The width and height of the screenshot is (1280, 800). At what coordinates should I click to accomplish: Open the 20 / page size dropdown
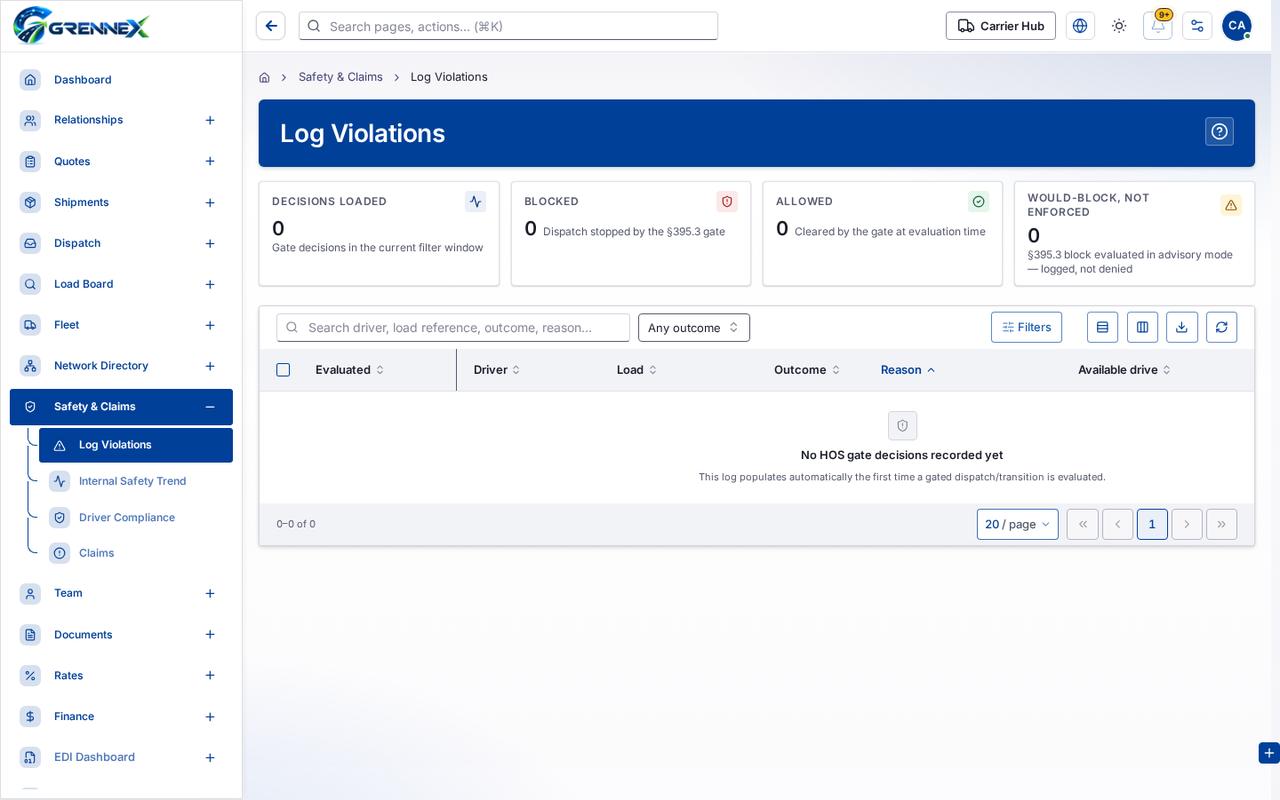1017,524
